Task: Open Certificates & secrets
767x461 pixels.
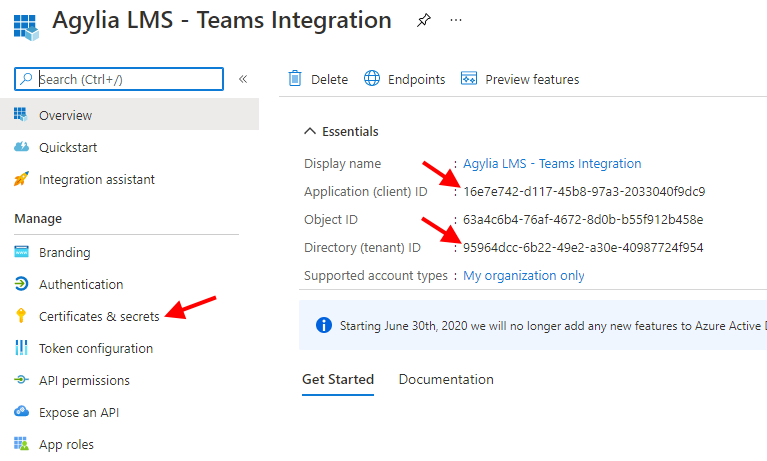Action: coord(99,317)
